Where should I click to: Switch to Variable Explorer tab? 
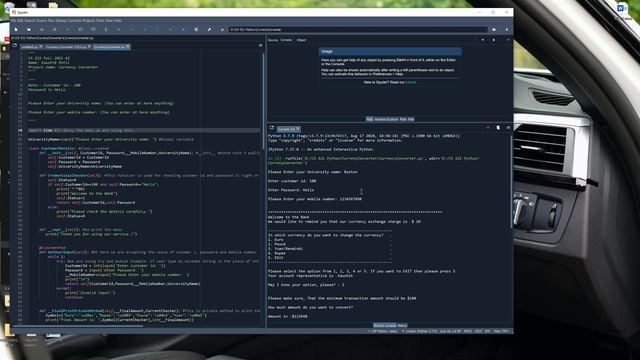pos(386,119)
